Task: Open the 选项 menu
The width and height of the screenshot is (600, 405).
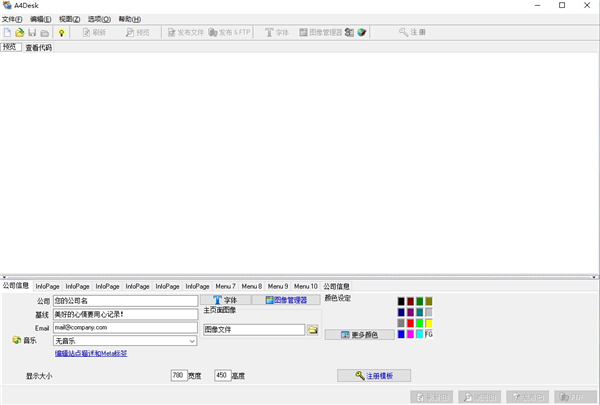Action: pyautogui.click(x=99, y=19)
